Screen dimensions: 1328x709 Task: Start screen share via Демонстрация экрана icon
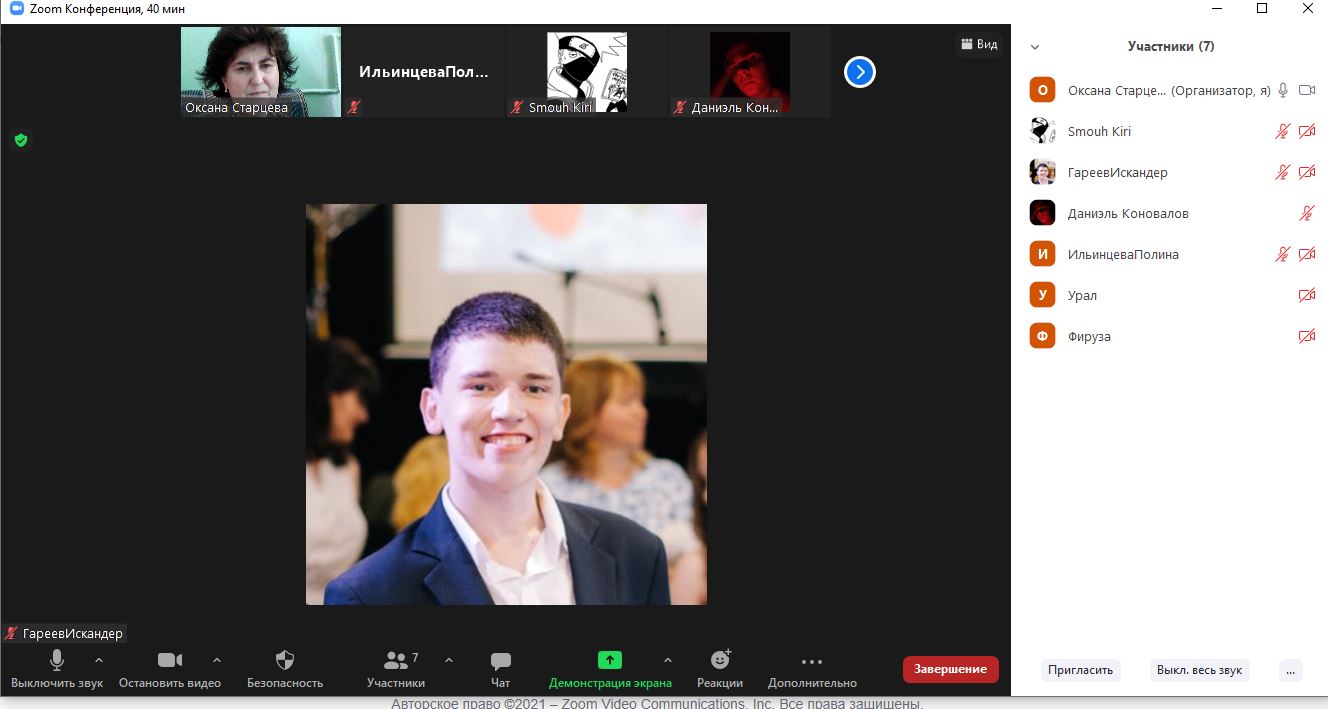pyautogui.click(x=610, y=660)
